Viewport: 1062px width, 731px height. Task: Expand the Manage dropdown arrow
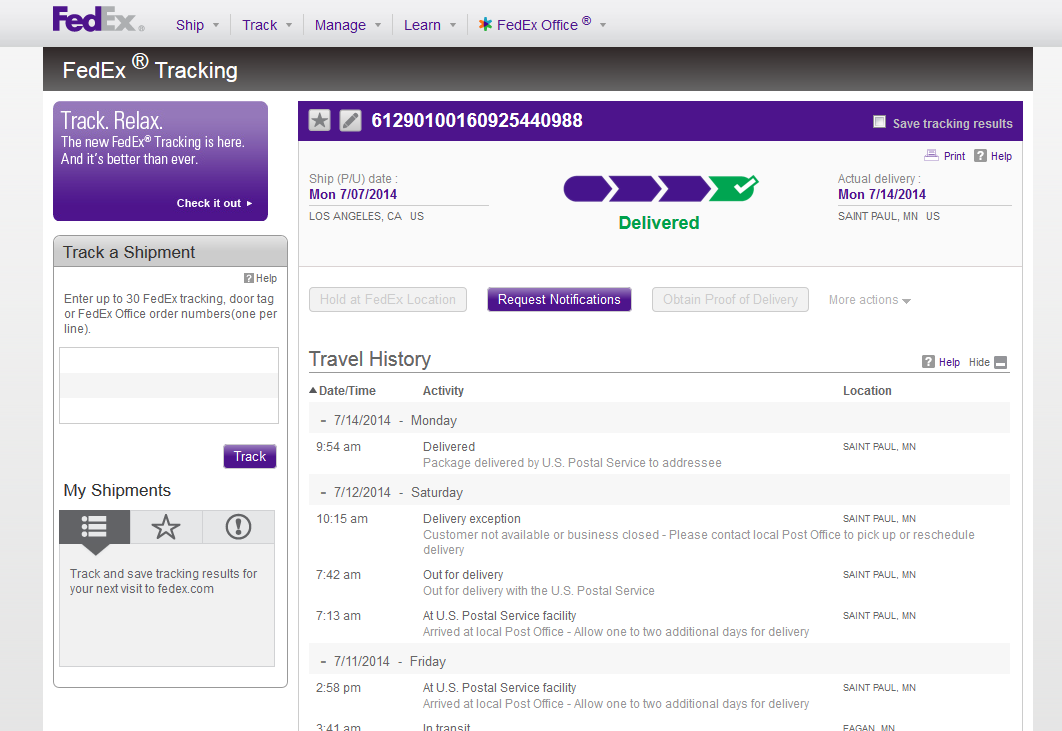click(378, 25)
